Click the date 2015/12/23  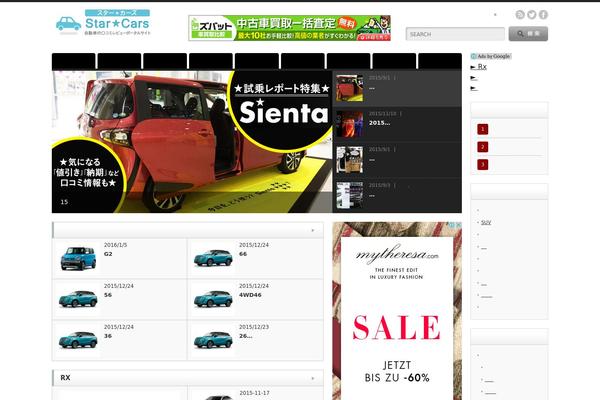pos(254,327)
